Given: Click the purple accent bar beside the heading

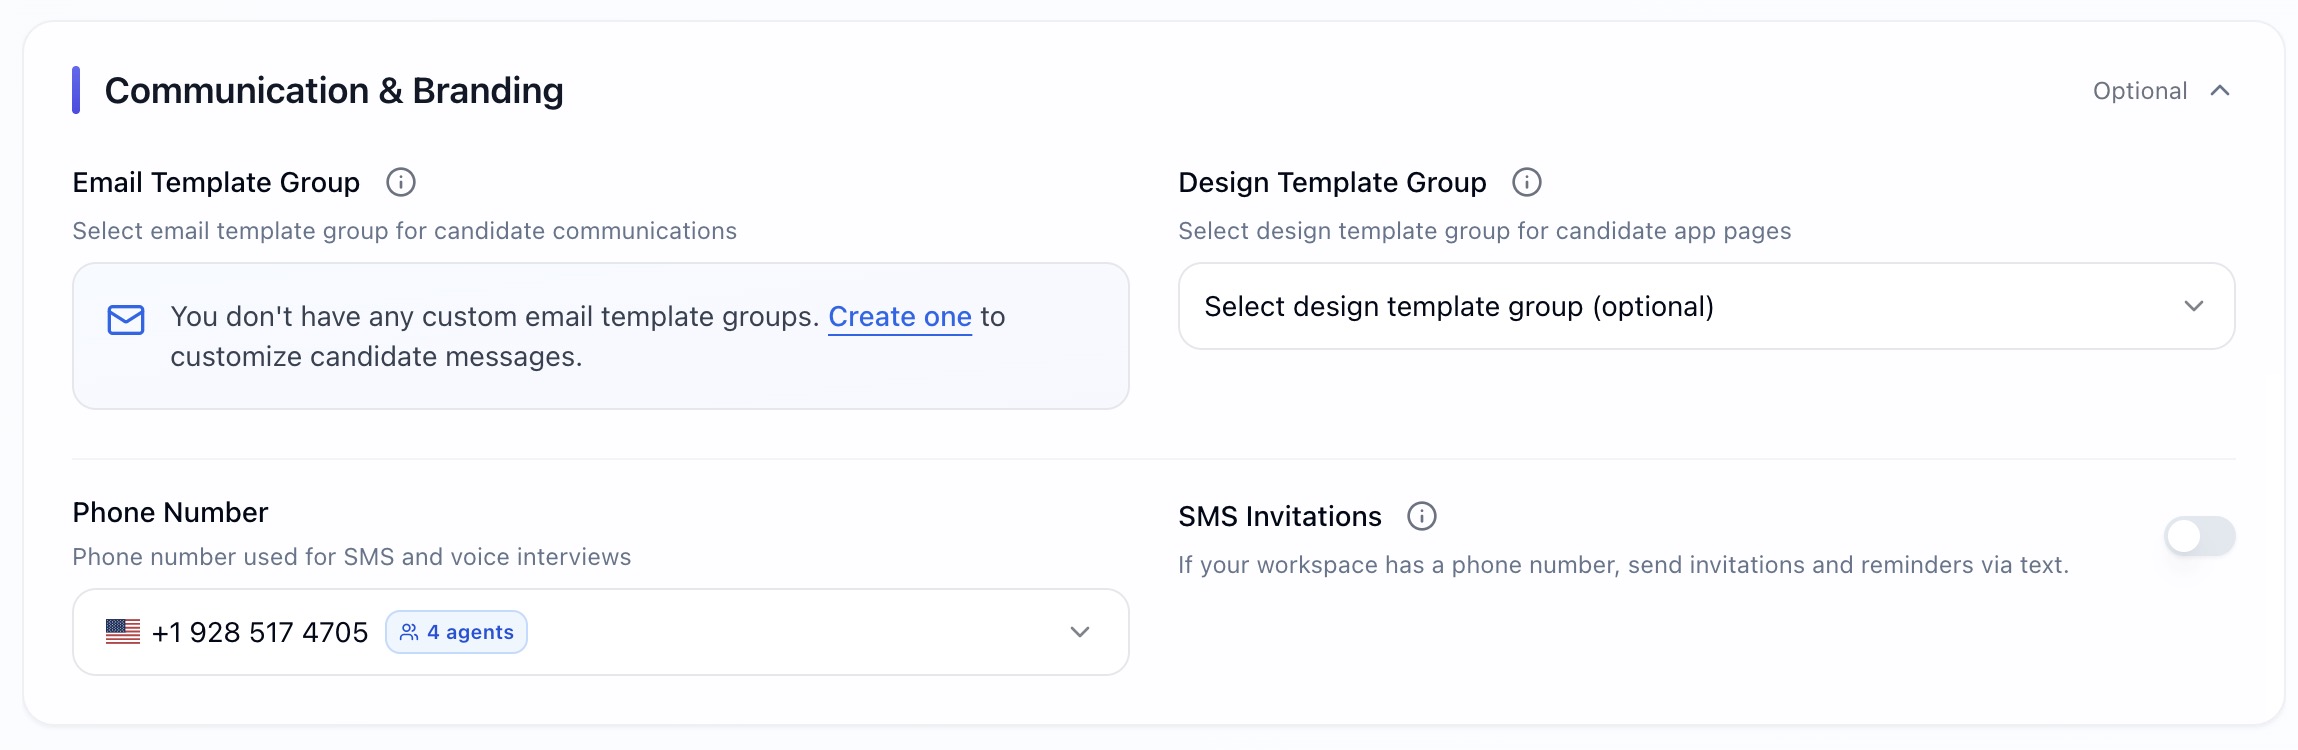Looking at the screenshot, I should [76, 90].
